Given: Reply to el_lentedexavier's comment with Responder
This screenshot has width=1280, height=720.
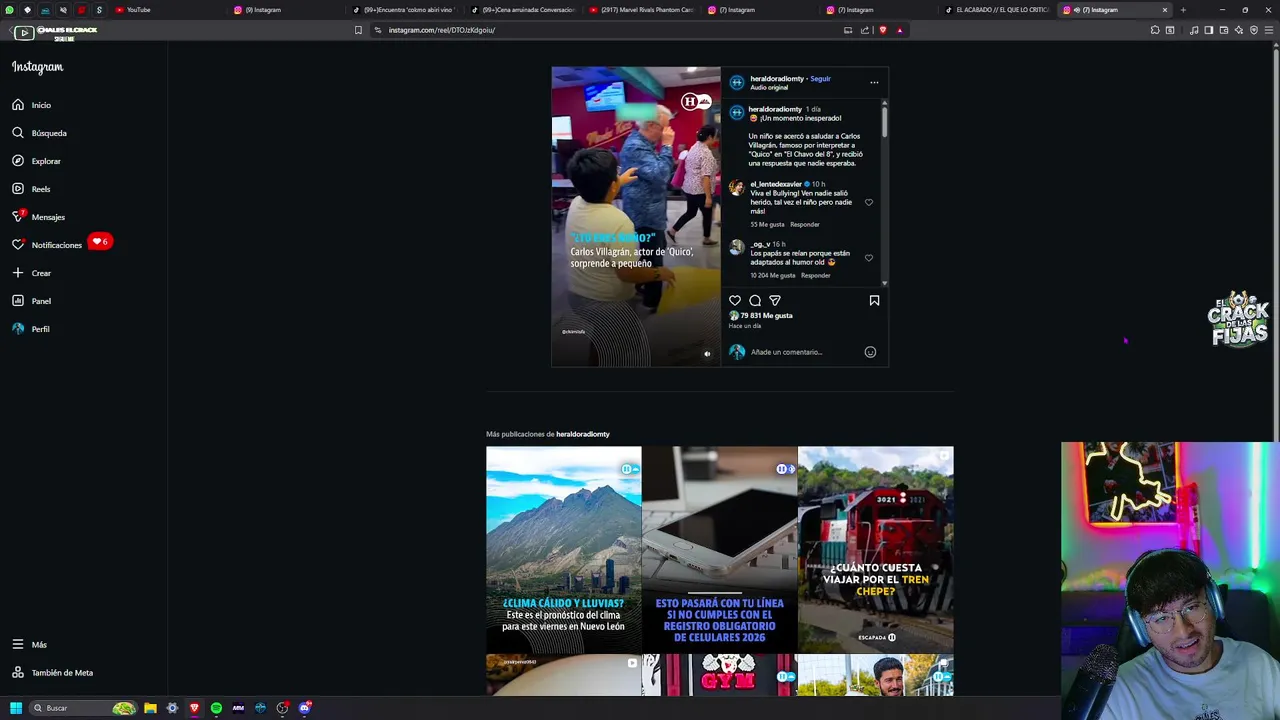Looking at the screenshot, I should (804, 224).
